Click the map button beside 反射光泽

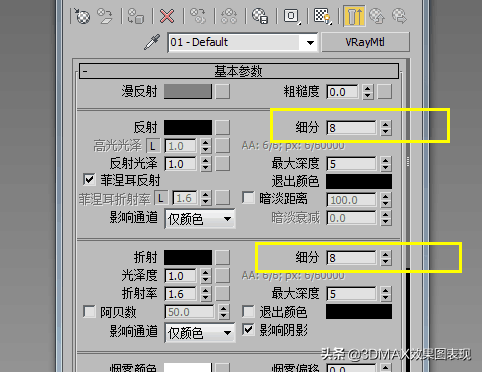click(222, 164)
